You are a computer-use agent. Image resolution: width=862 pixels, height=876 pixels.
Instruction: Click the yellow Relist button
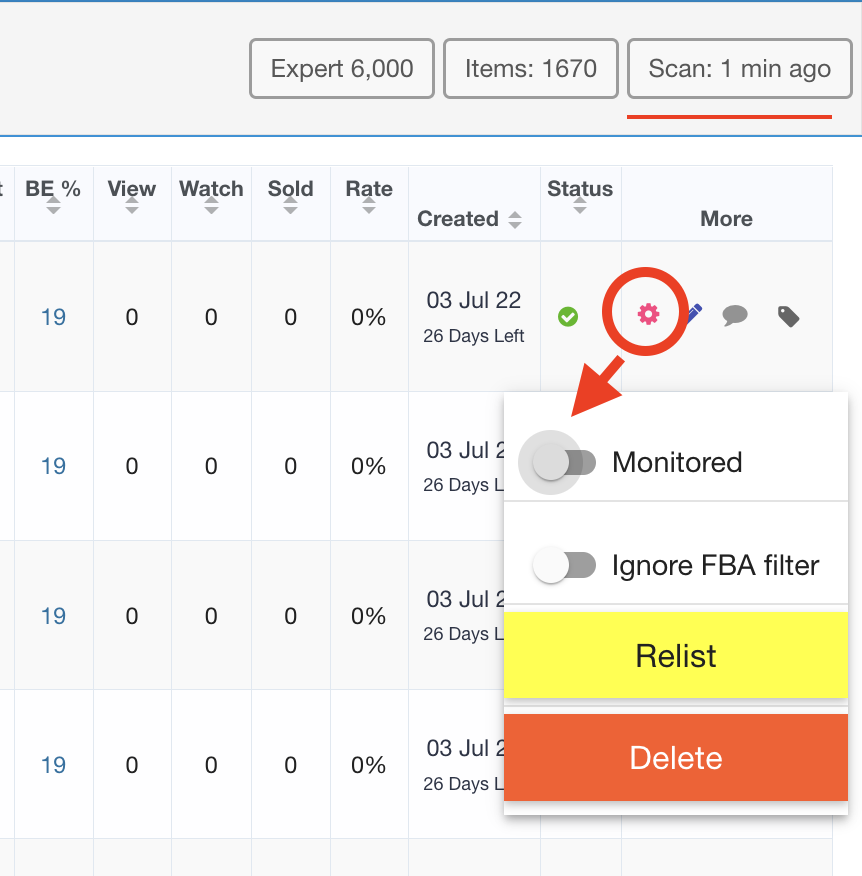pyautogui.click(x=675, y=655)
